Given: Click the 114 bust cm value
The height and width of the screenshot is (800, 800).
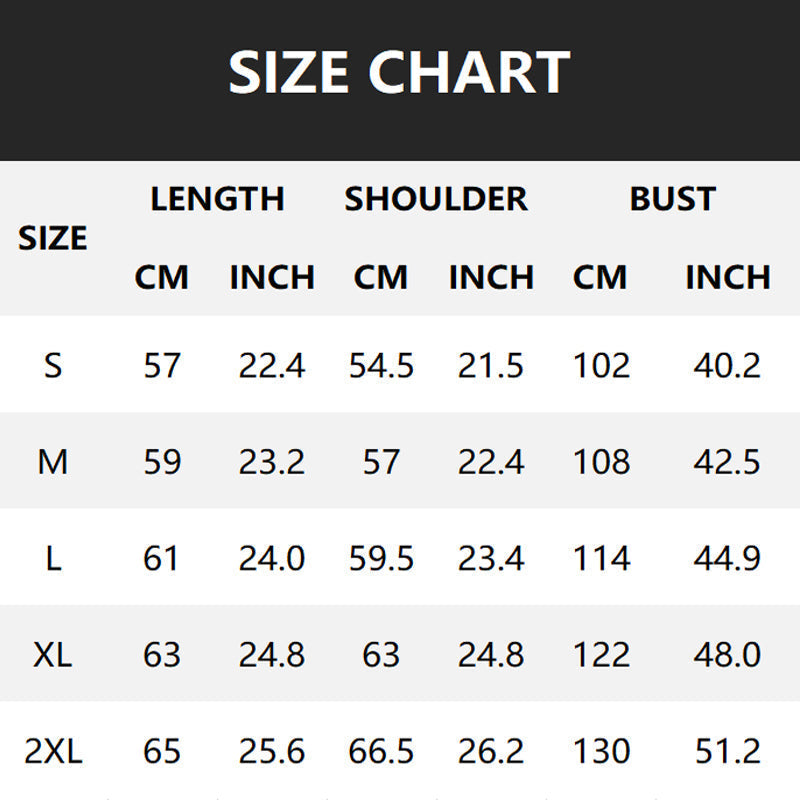Looking at the screenshot, I should click(601, 558).
